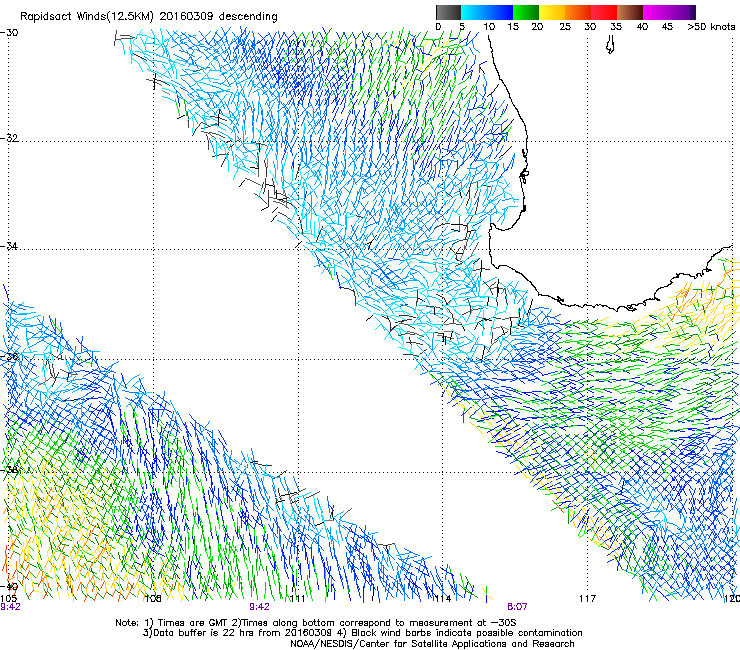Click the '-36' latitude axis label

tap(9, 356)
